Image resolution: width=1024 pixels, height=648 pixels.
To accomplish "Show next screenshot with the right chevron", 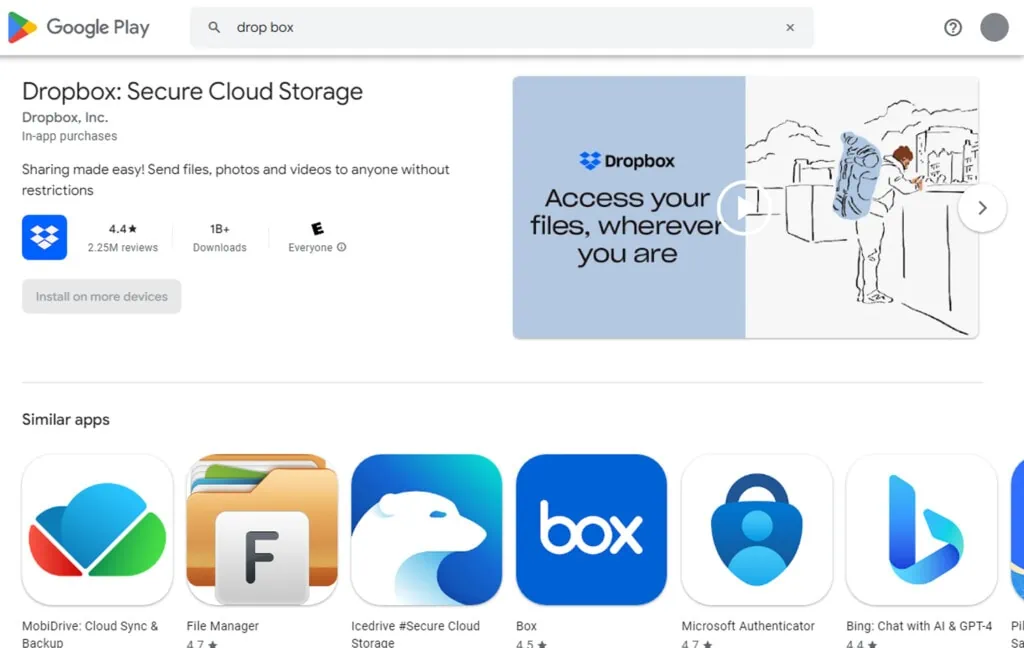I will tap(982, 208).
